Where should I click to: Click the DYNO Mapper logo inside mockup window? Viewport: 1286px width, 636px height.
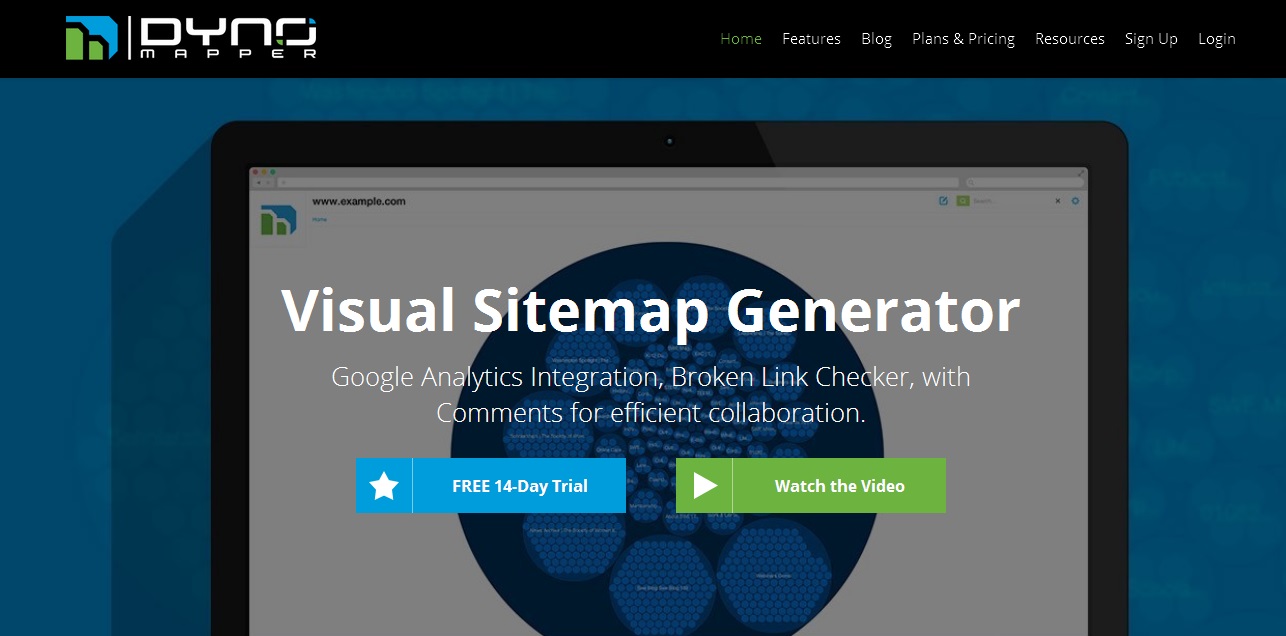(x=280, y=220)
